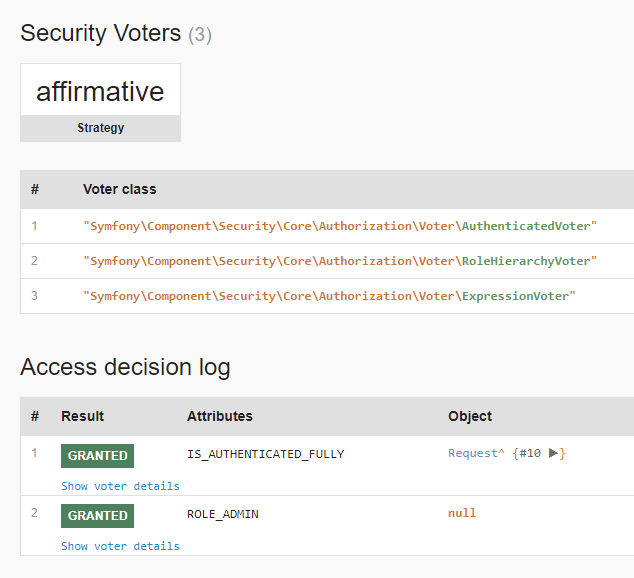
Task: Click the IS_AUTHENTICATED_FULLY attribute text
Action: (x=265, y=454)
